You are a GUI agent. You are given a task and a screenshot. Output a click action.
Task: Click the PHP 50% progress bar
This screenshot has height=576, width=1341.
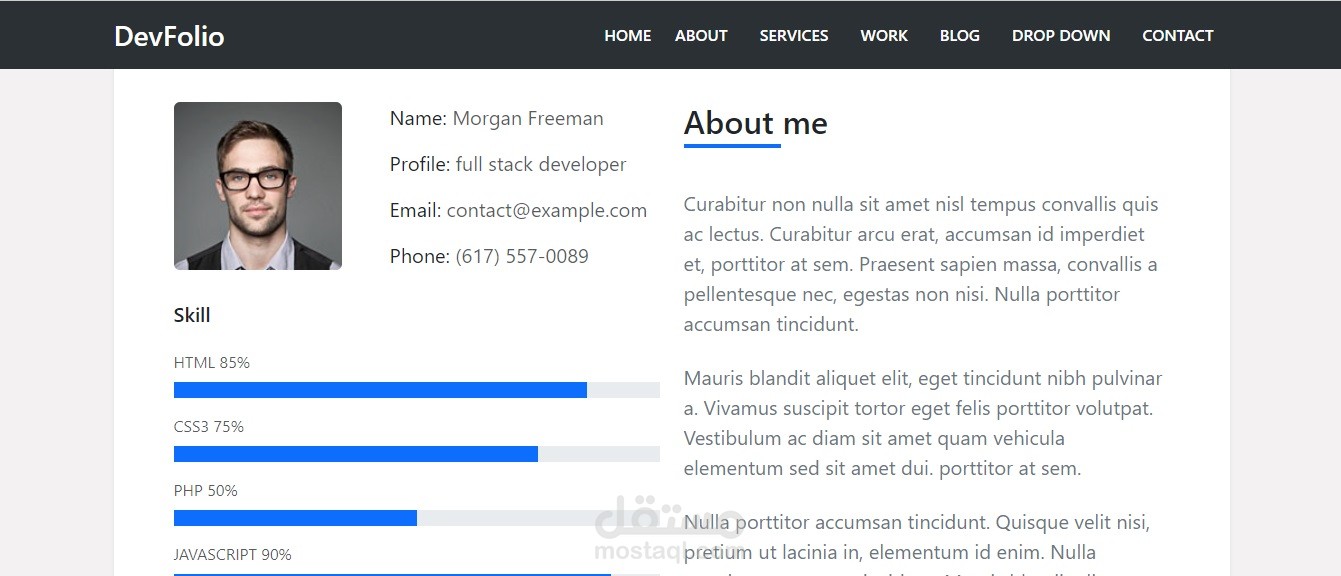(x=417, y=518)
